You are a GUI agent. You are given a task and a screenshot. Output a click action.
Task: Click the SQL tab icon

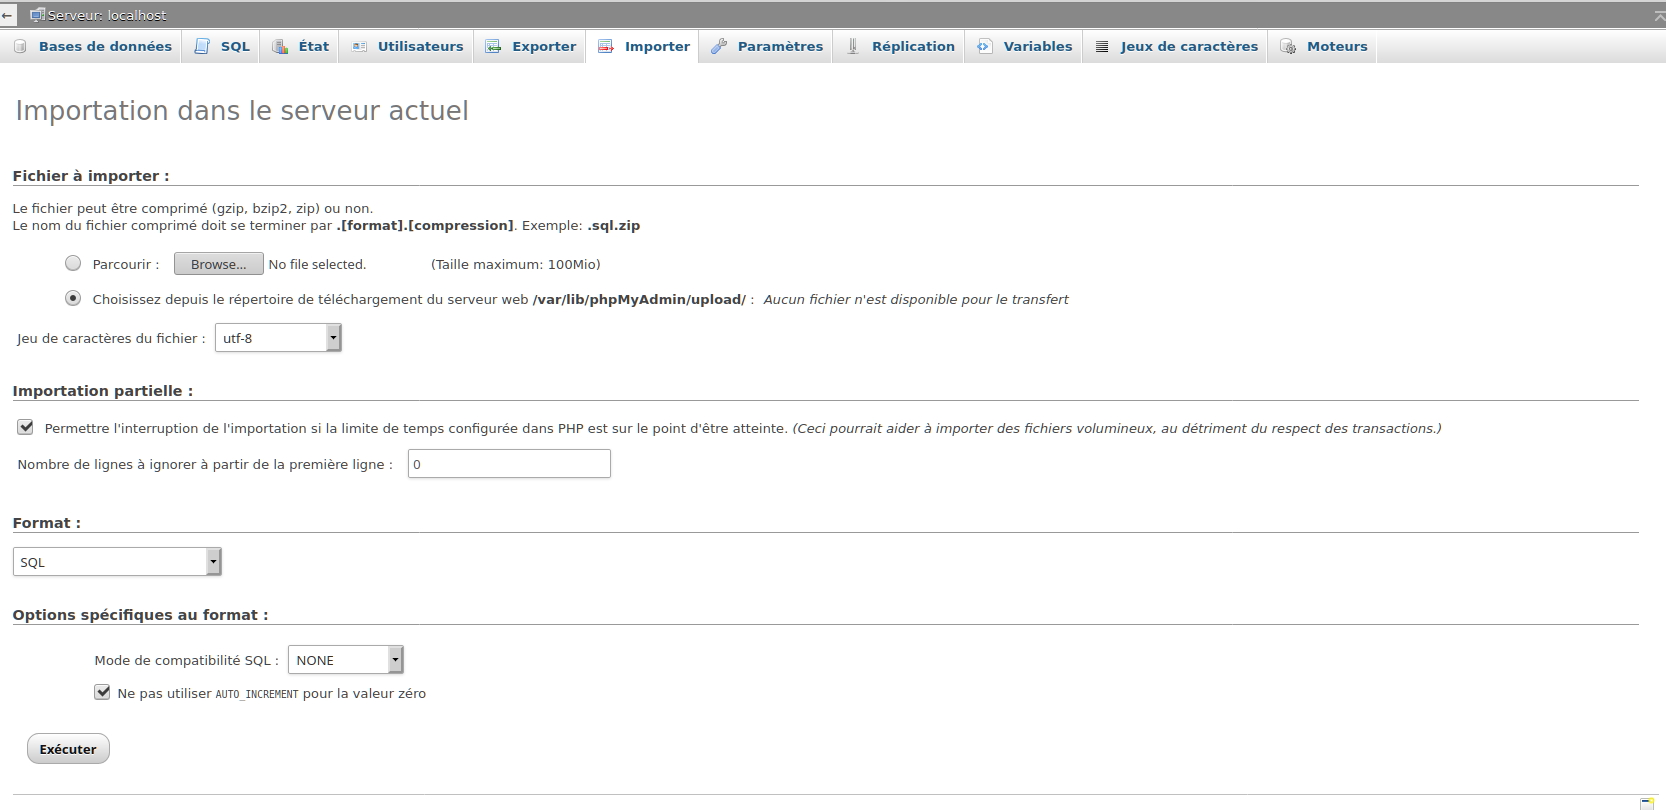(202, 46)
